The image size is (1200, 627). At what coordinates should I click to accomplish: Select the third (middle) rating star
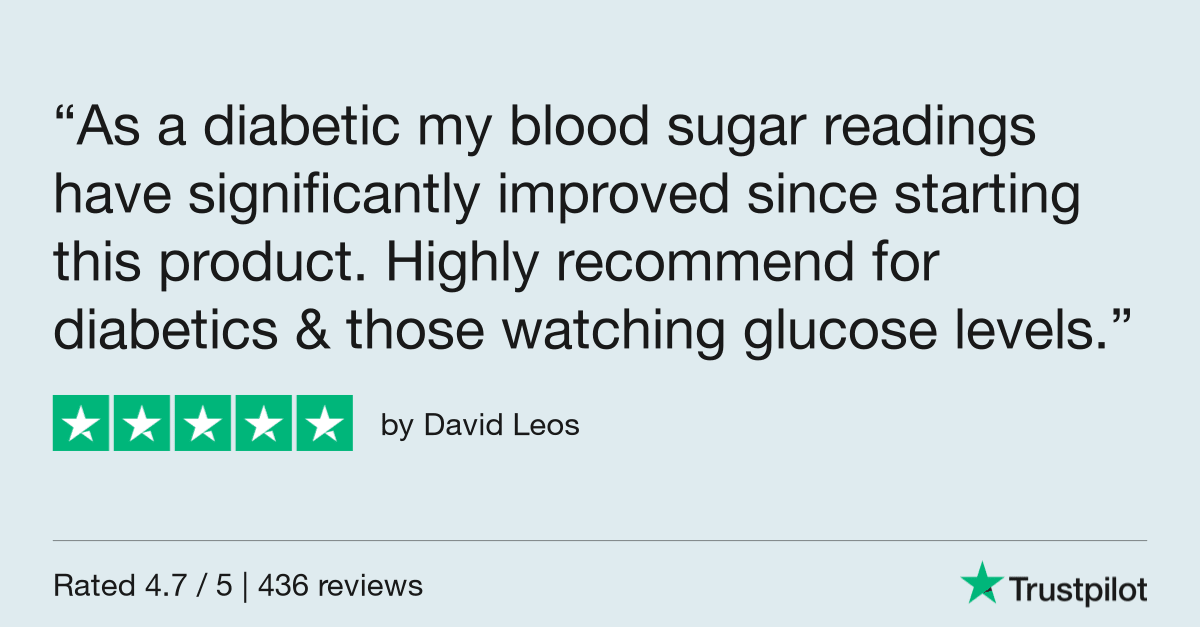pos(203,423)
